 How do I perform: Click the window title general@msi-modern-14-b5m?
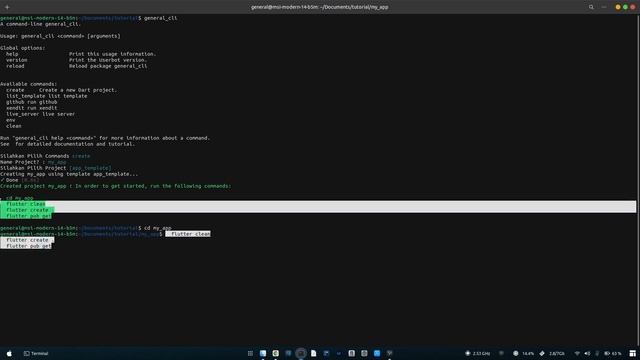320,7
